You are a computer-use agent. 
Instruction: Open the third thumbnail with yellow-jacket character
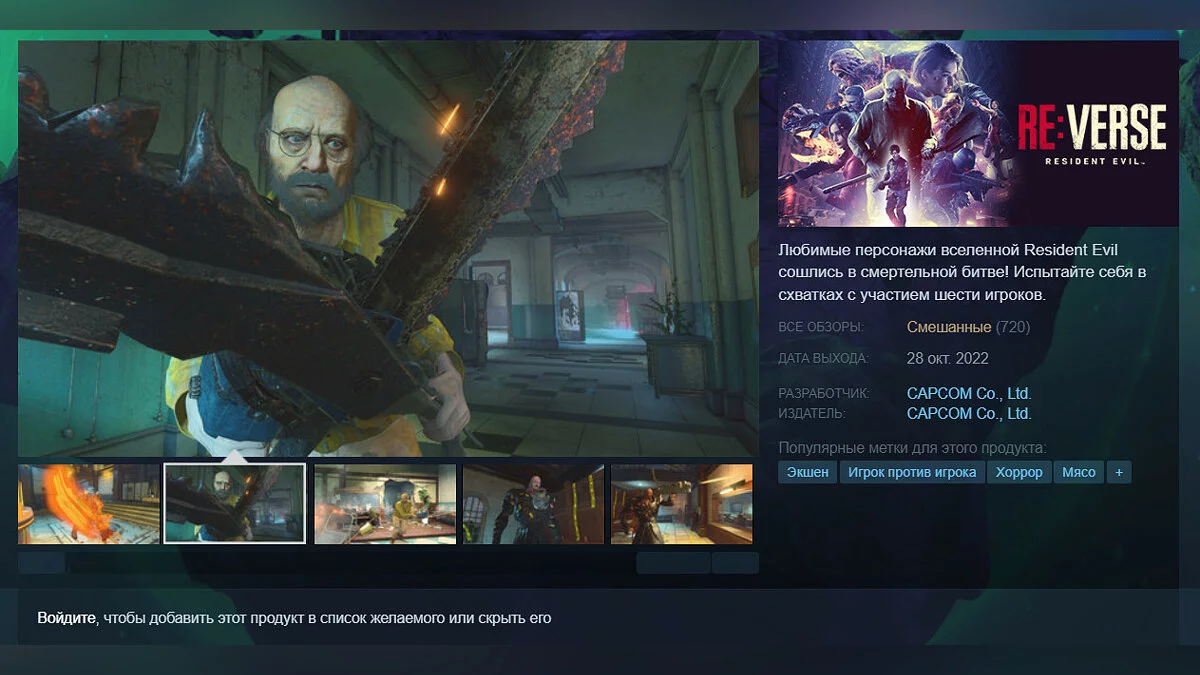385,504
